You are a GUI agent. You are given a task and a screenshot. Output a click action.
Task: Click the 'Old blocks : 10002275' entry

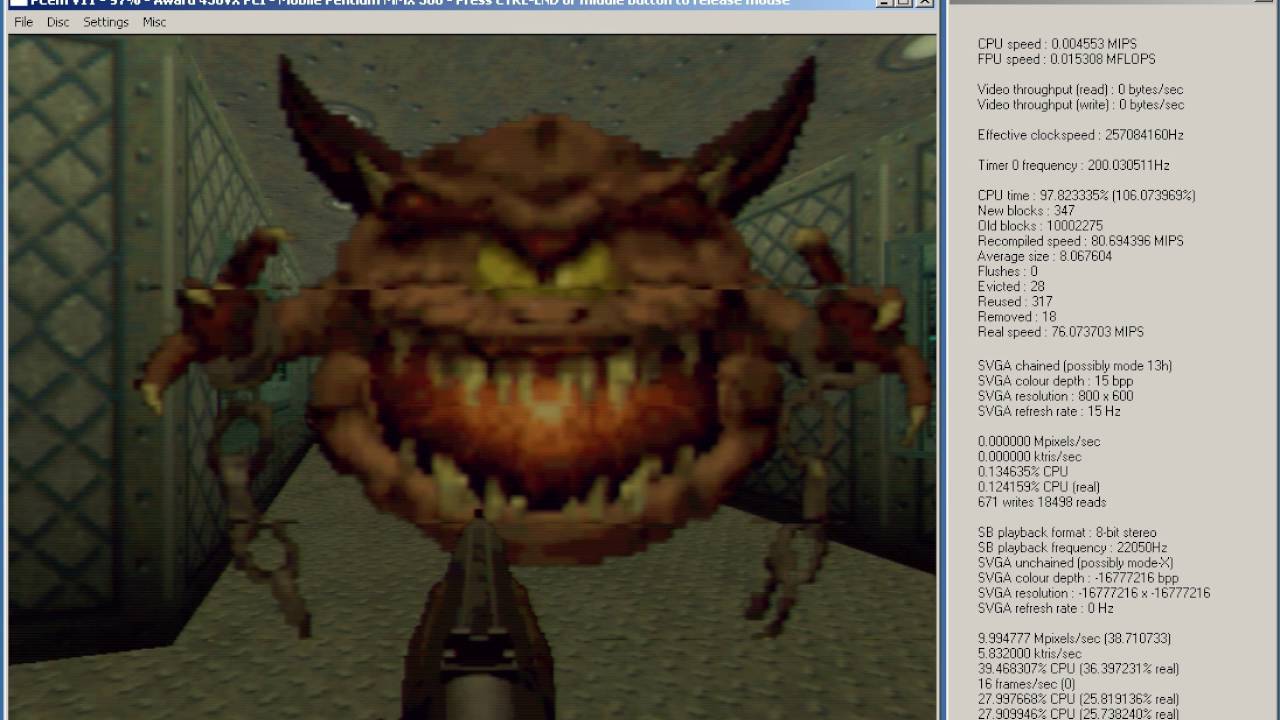(x=1040, y=226)
